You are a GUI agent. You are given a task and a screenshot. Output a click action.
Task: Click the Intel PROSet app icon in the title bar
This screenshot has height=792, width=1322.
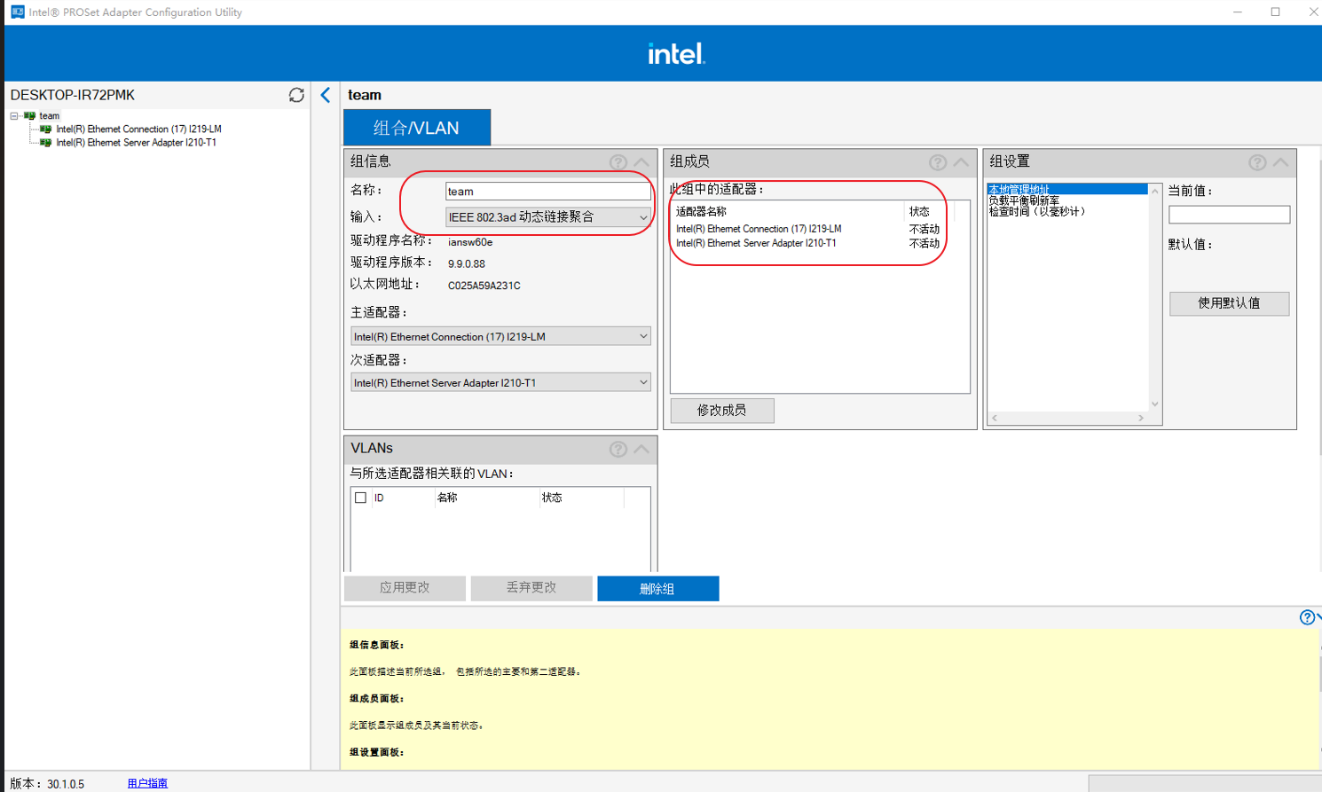pos(18,12)
